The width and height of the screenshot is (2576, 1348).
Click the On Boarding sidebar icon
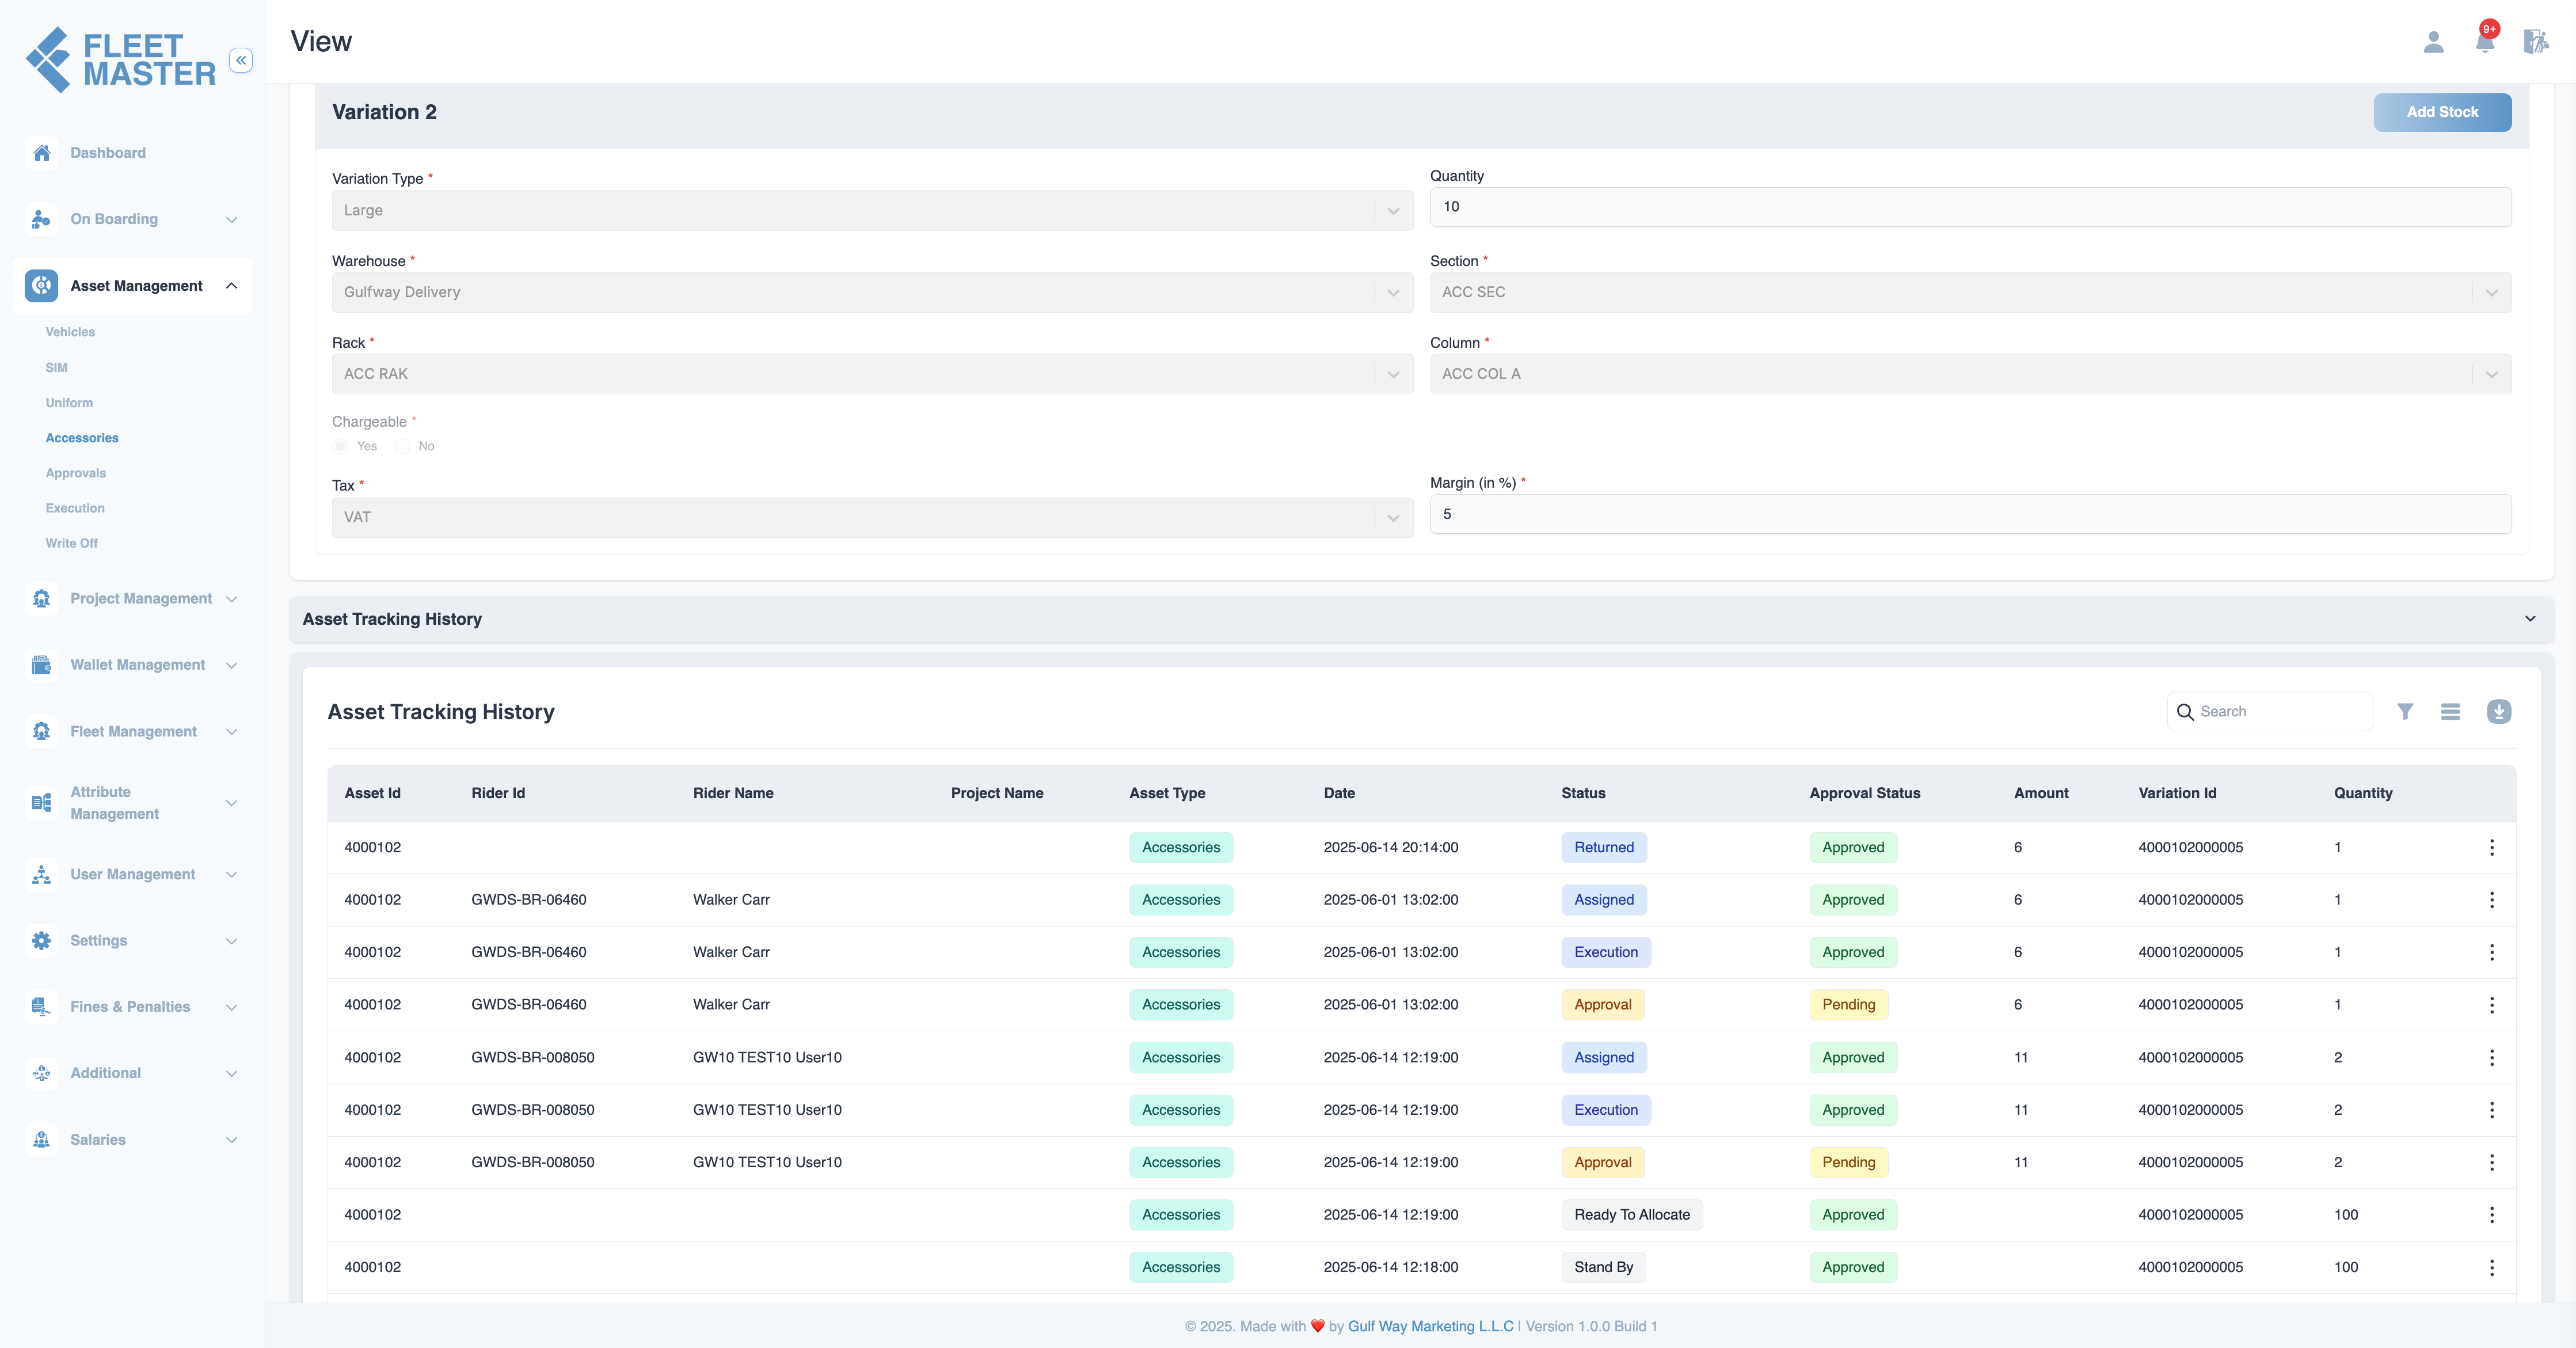tap(41, 219)
